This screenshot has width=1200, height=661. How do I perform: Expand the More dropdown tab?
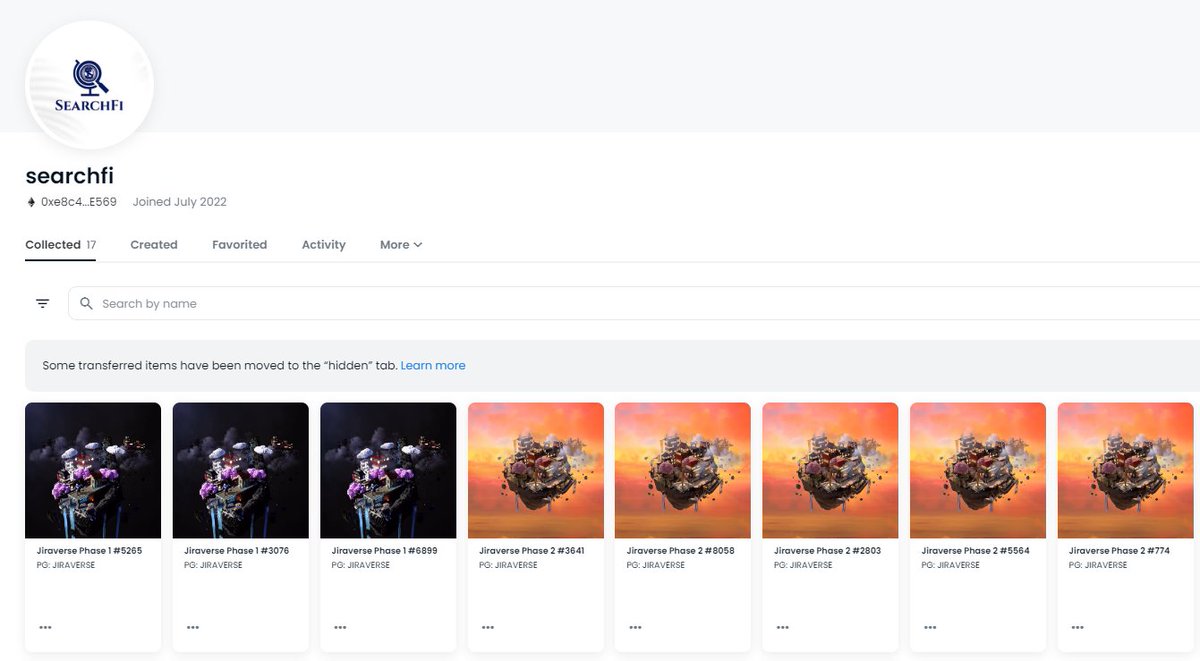pos(401,245)
